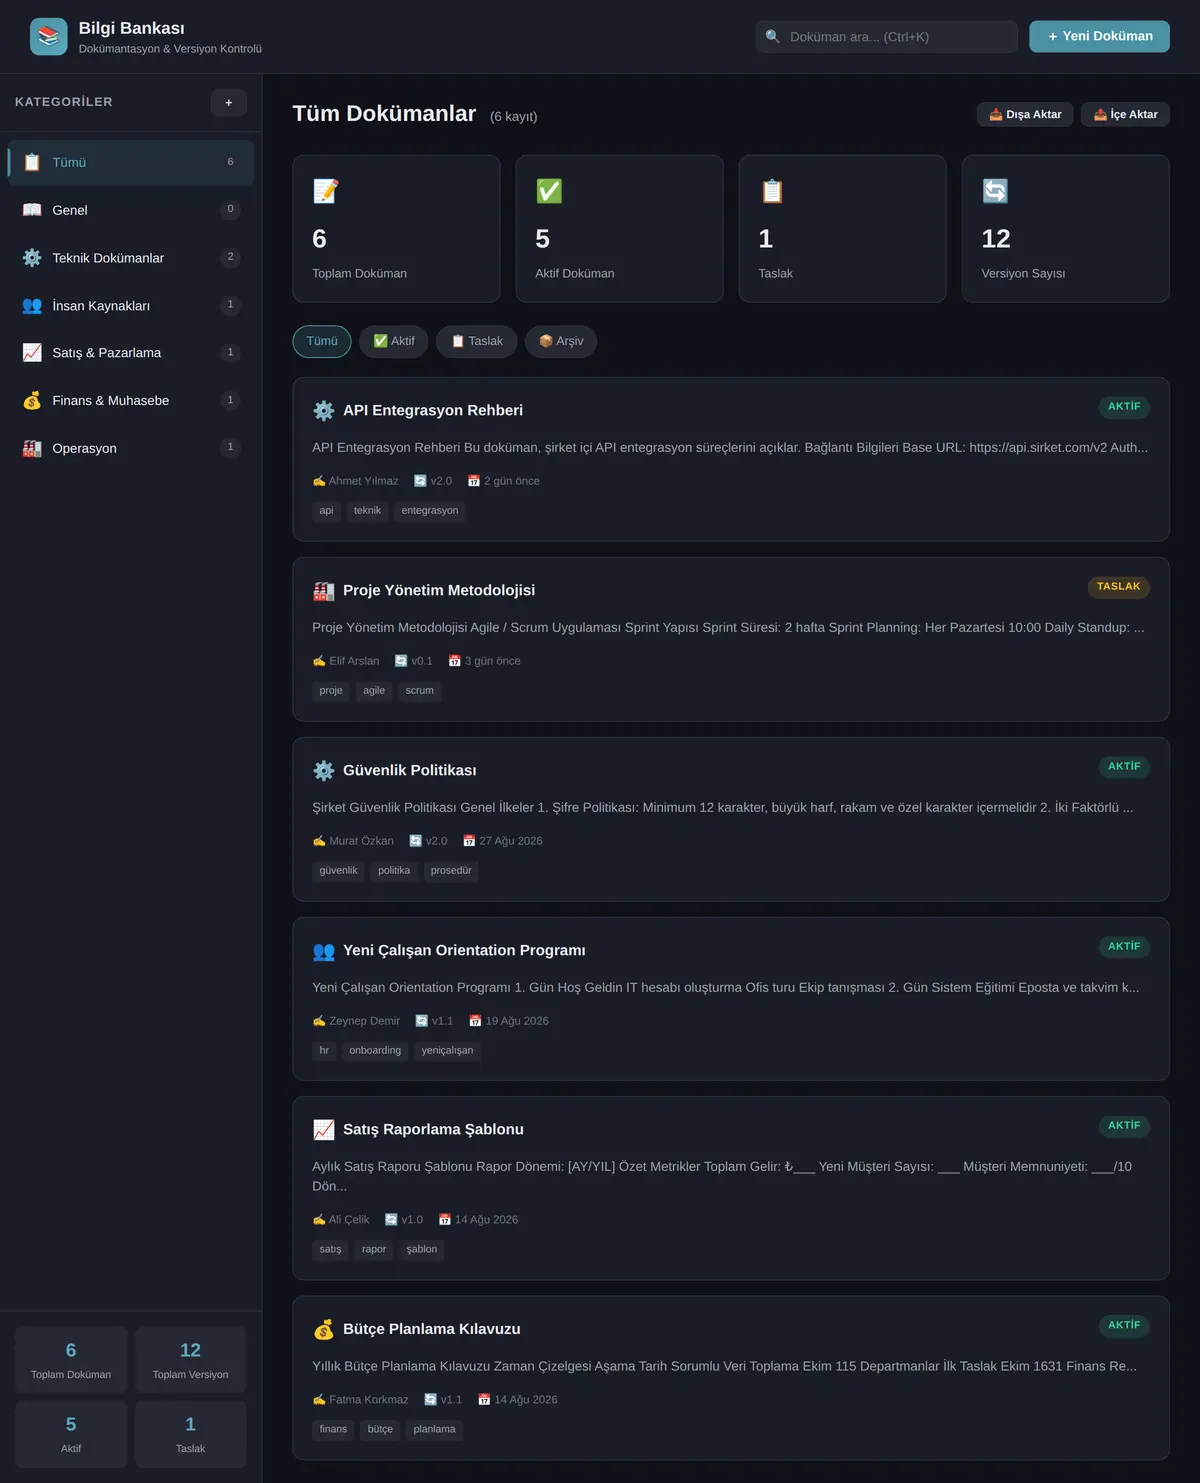The image size is (1200, 1483).
Task: Click the refresh icon on Versiyon Sayısı card
Action: click(995, 191)
